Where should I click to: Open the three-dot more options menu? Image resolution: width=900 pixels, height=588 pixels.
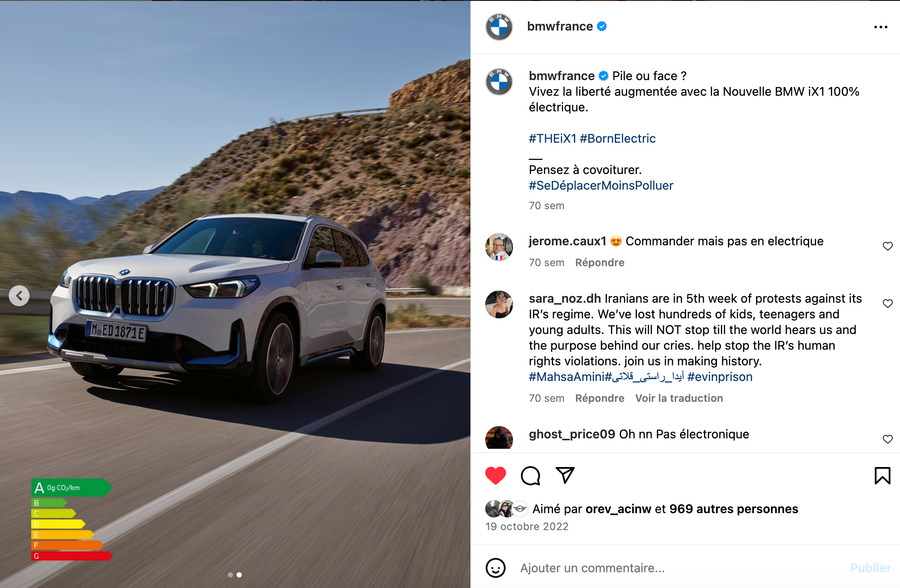point(880,27)
